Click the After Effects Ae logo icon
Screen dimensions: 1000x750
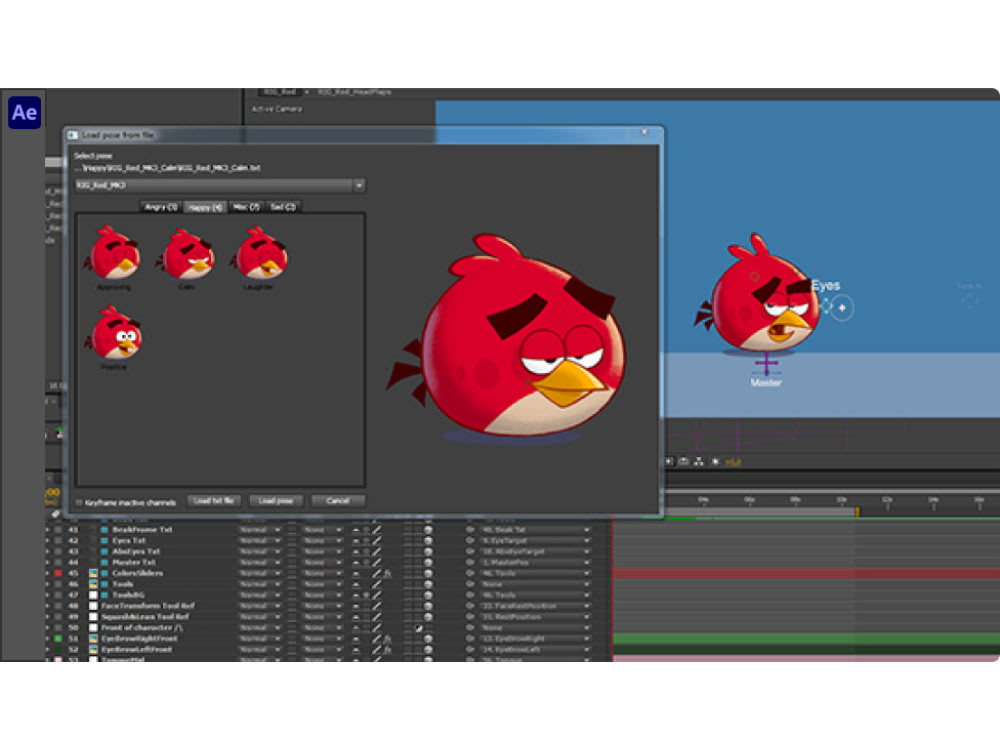(24, 112)
